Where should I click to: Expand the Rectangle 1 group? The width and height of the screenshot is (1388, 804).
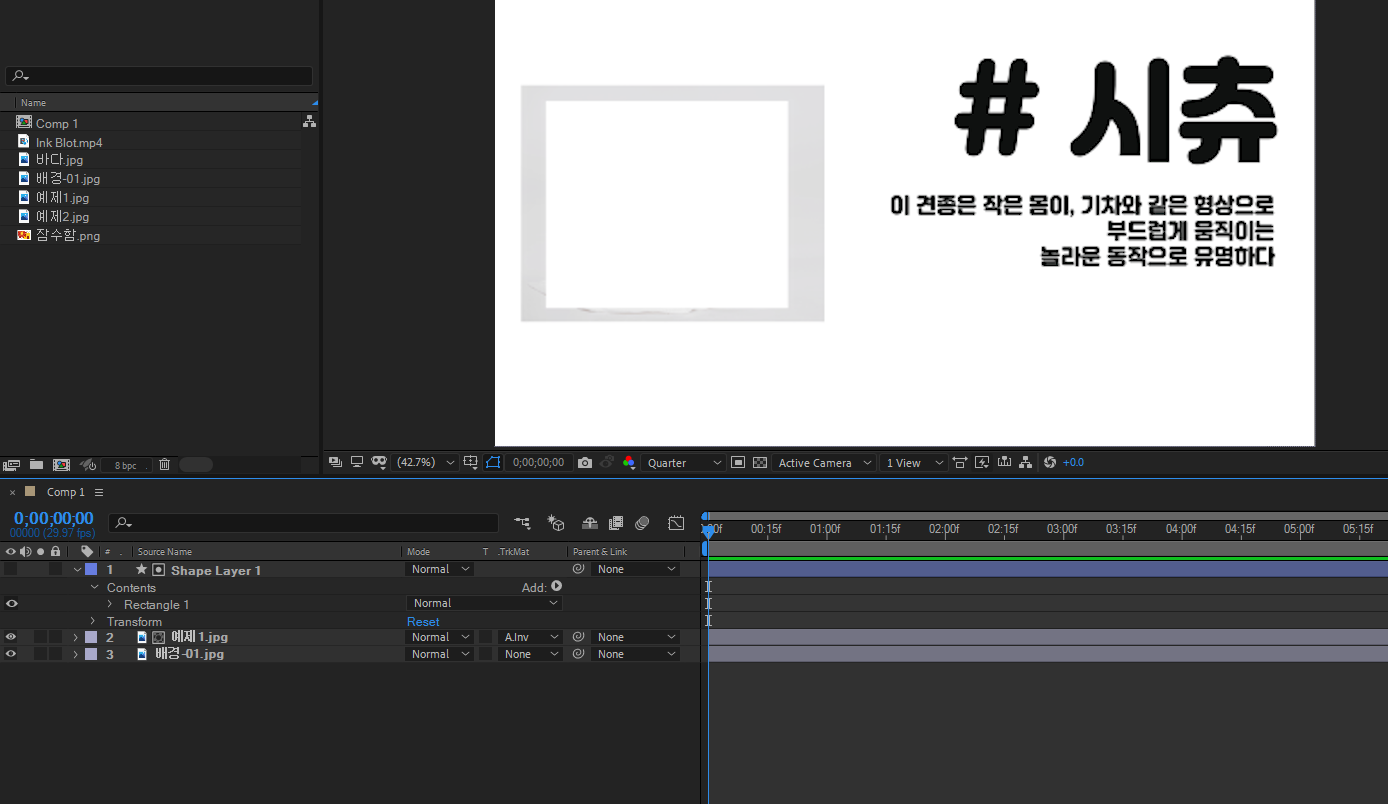coord(110,604)
